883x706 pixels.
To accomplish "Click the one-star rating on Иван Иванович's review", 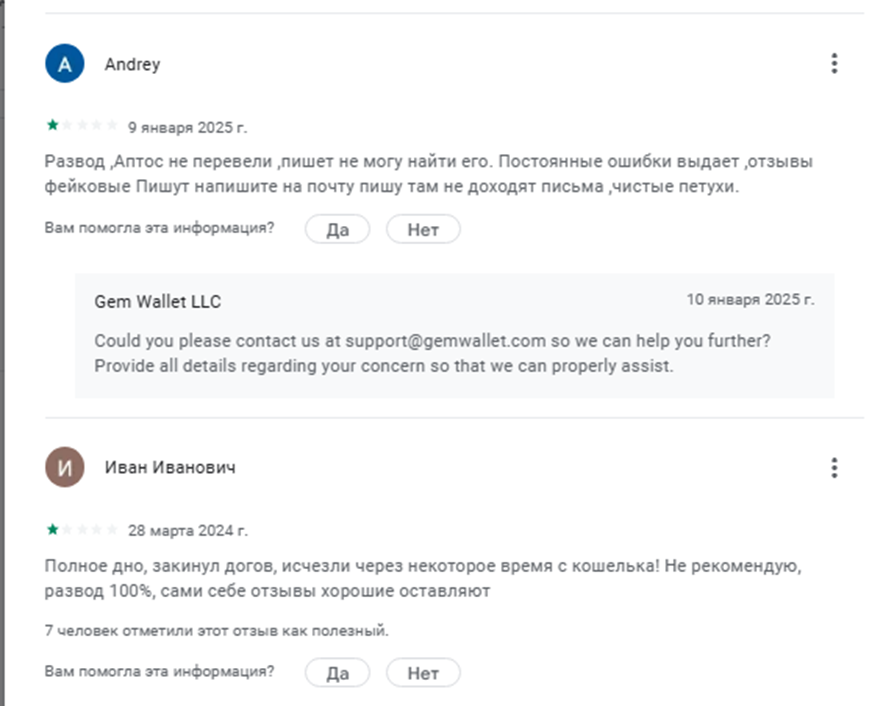I will click(81, 529).
